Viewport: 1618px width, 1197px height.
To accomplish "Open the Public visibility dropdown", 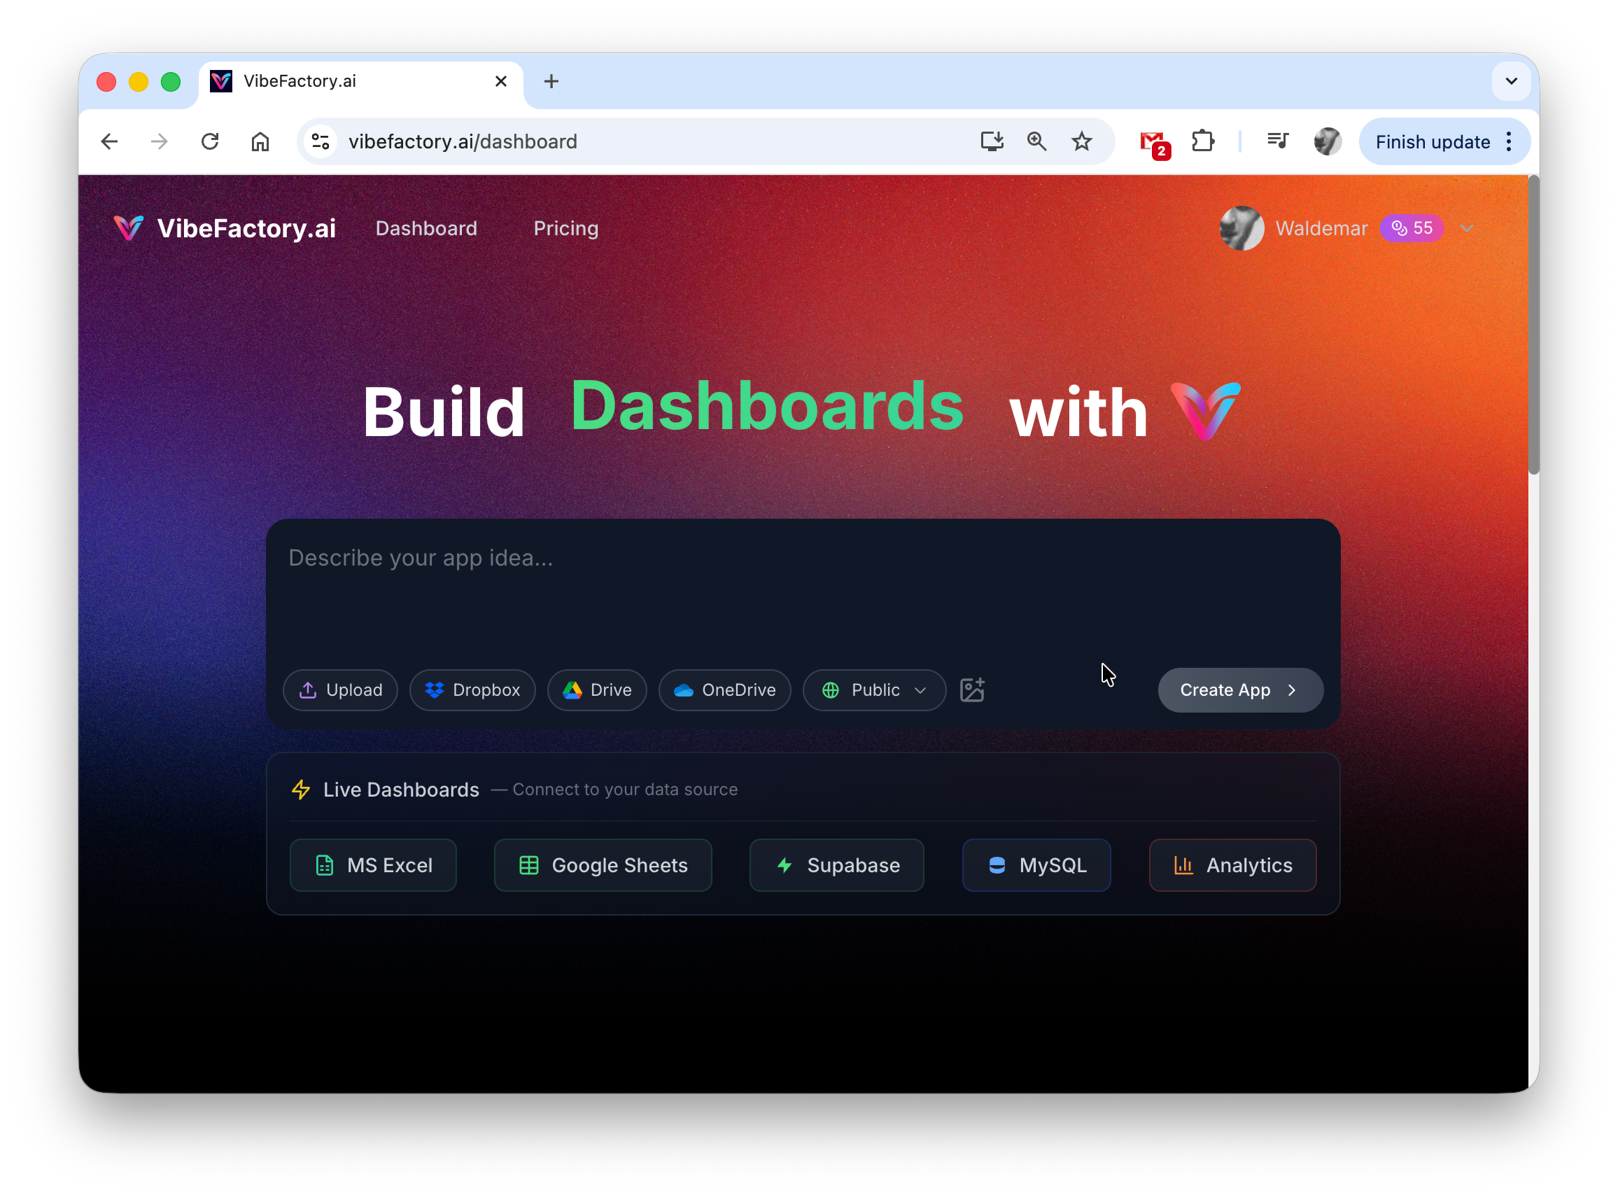I will 873,690.
